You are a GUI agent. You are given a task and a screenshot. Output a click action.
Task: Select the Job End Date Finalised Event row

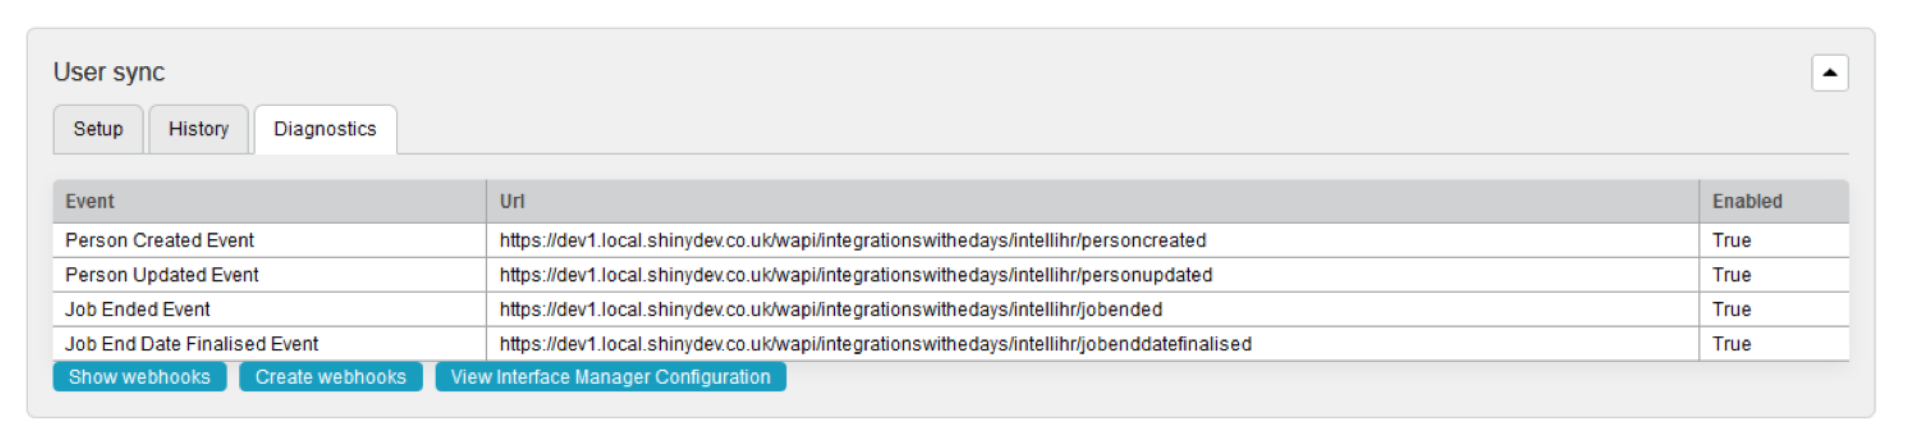tap(192, 344)
